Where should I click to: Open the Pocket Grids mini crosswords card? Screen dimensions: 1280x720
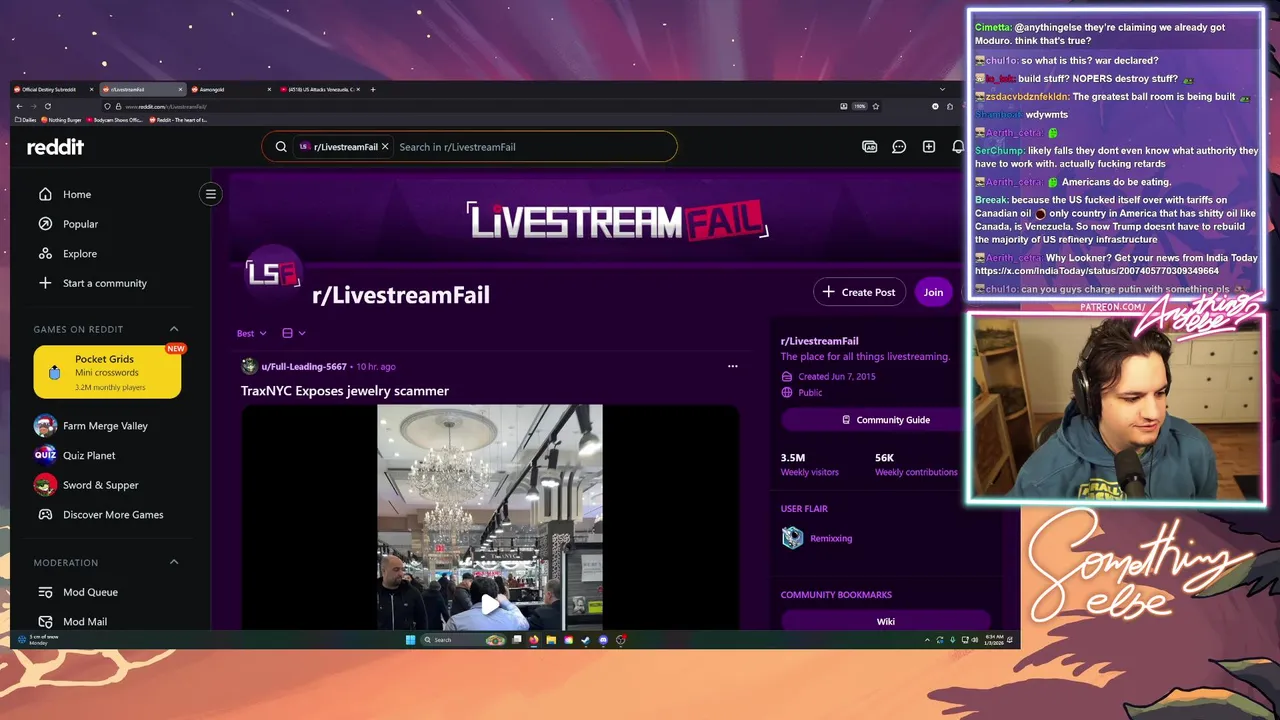tap(107, 372)
